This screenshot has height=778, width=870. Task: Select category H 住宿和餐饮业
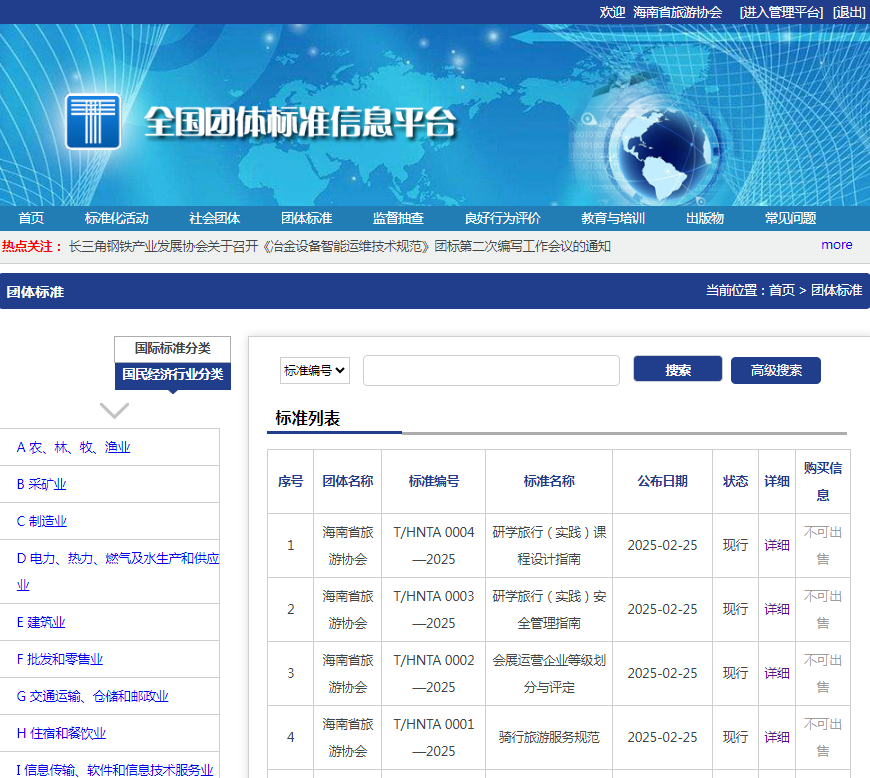pyautogui.click(x=61, y=733)
